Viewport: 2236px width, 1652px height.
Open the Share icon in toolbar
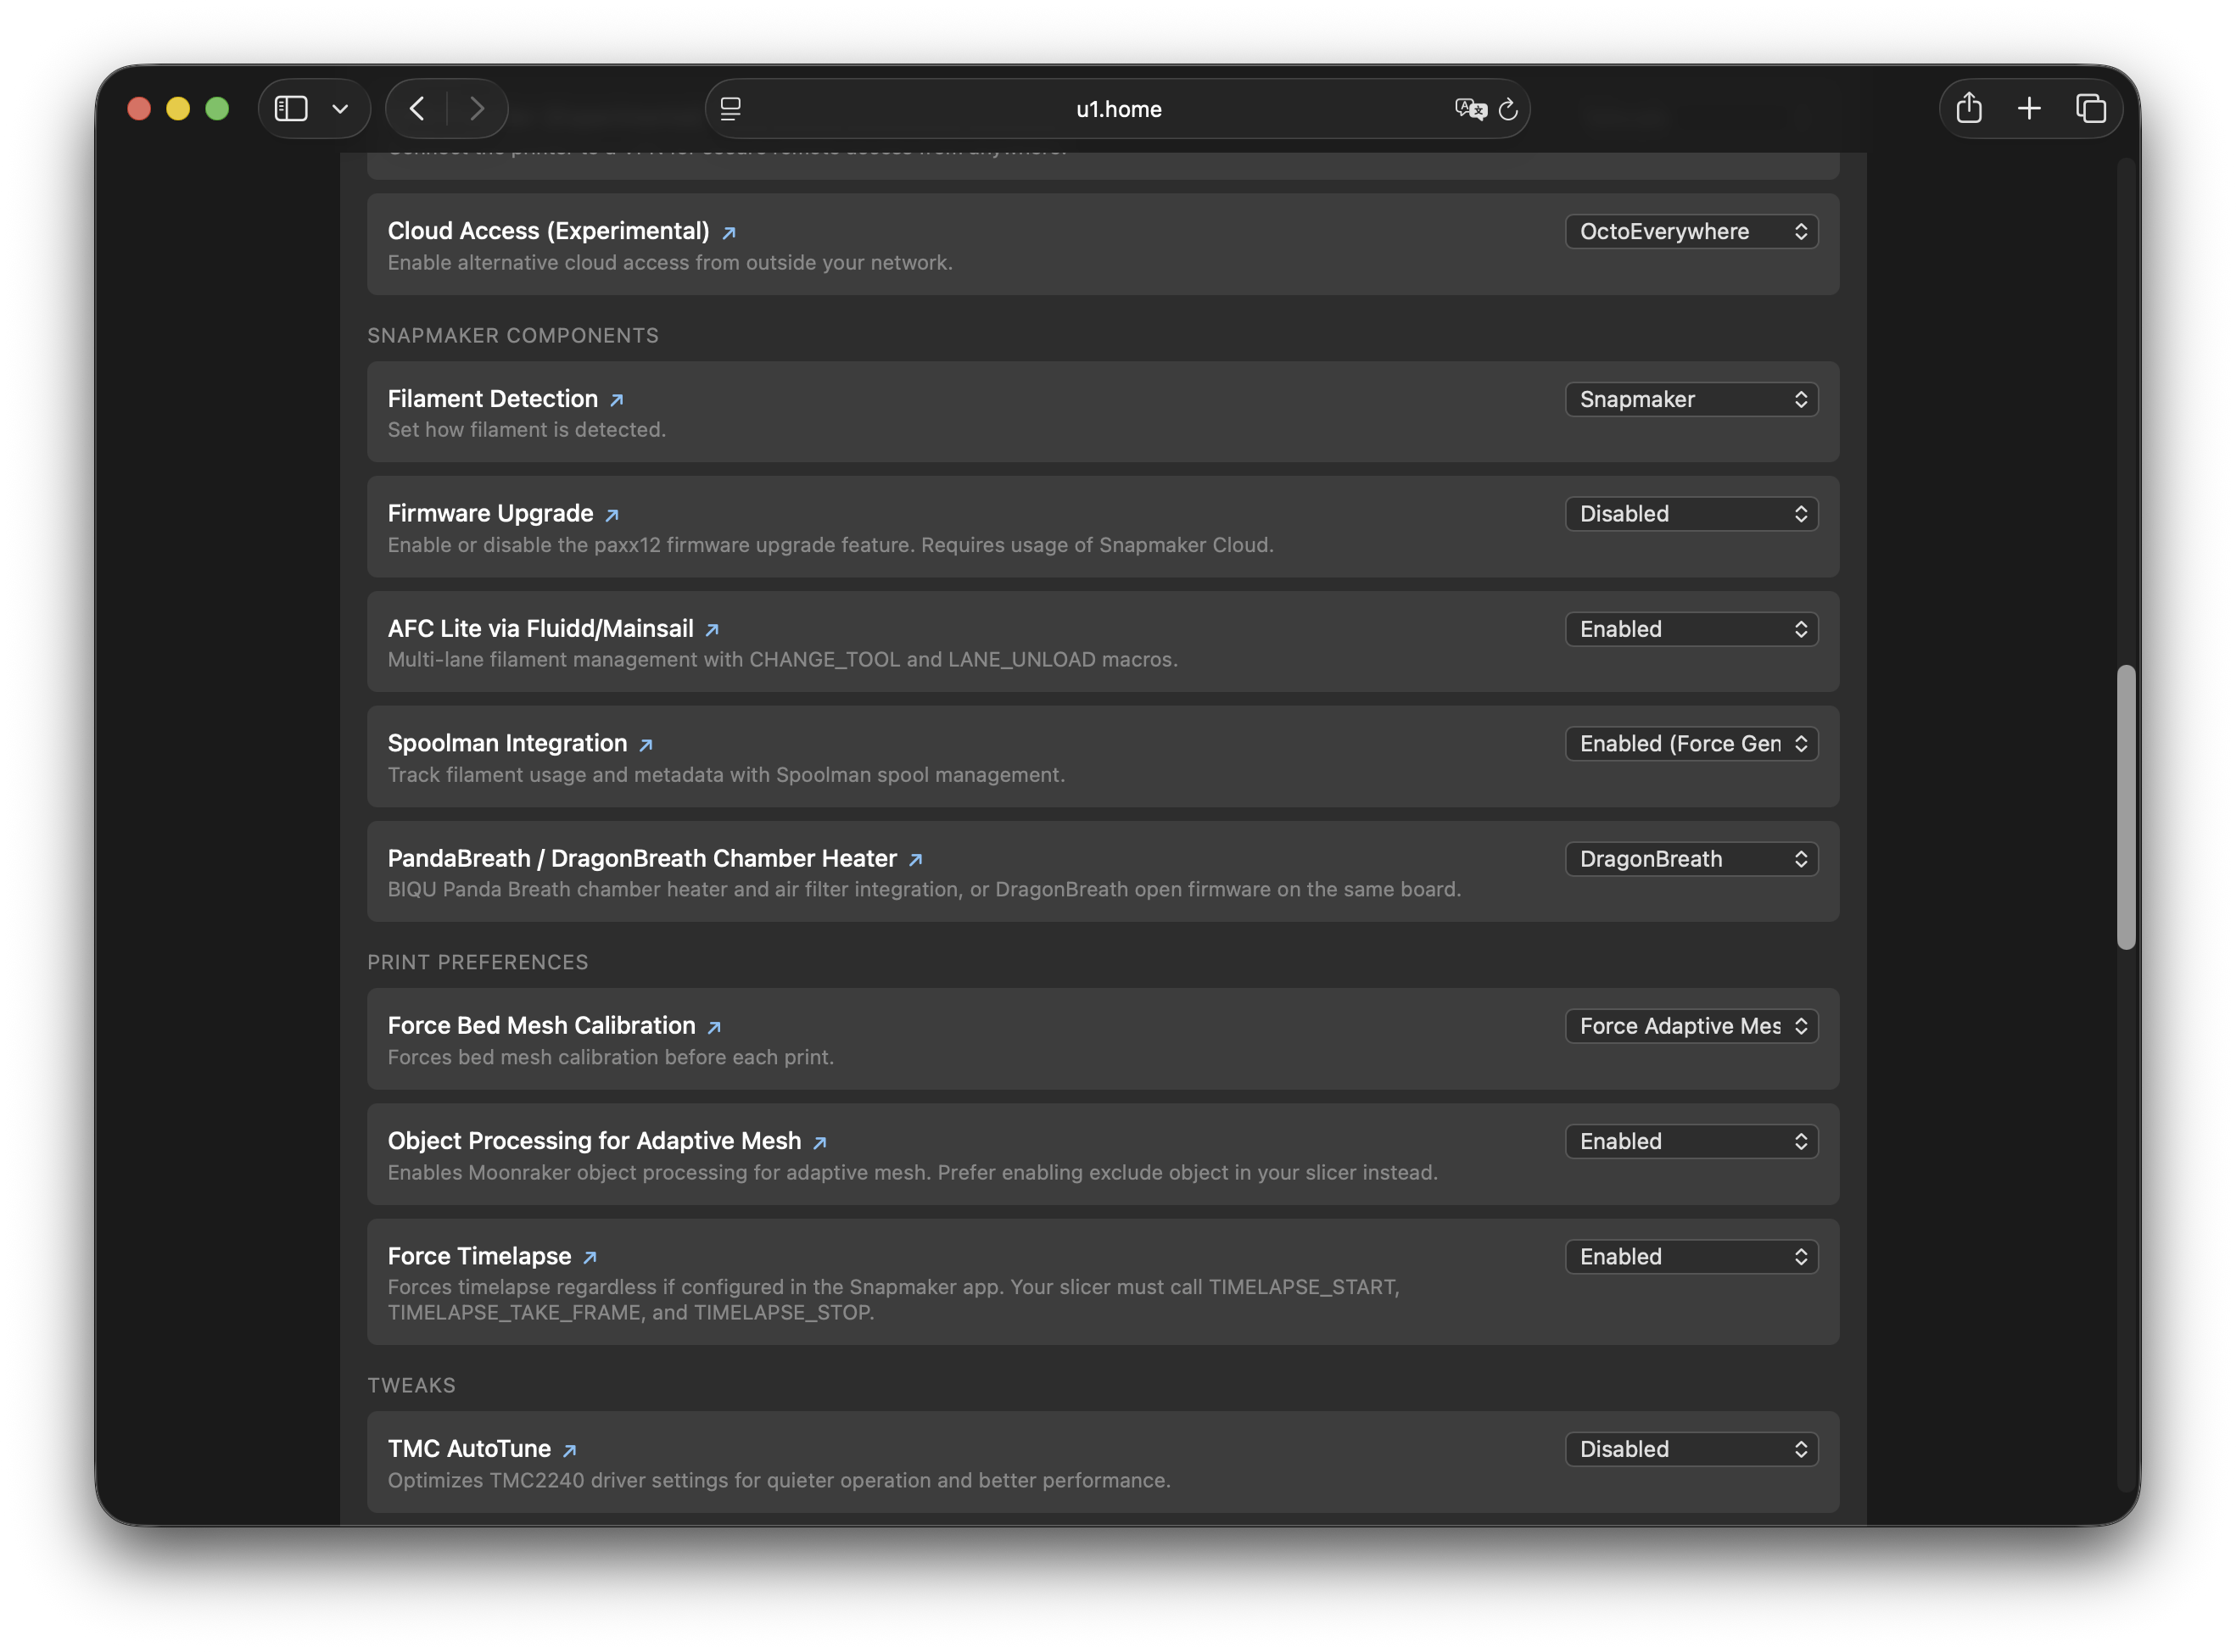[x=1969, y=107]
